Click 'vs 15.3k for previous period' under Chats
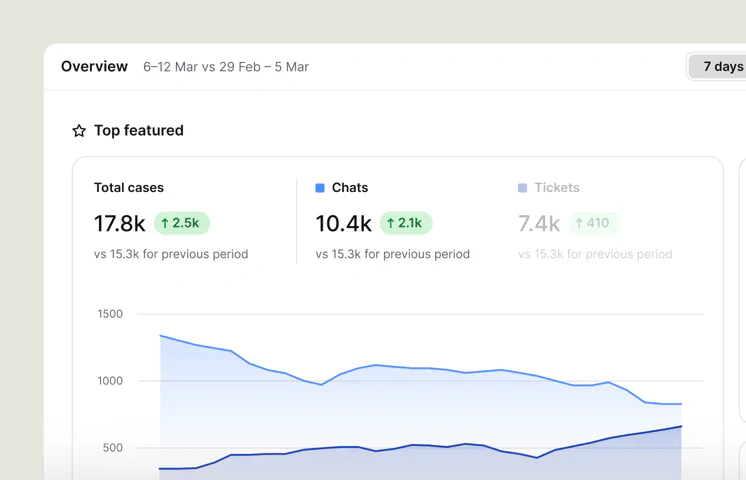The height and width of the screenshot is (480, 746). tap(393, 254)
